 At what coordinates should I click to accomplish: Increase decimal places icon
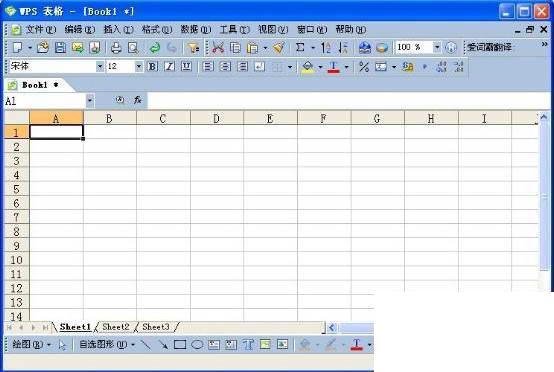coord(441,66)
